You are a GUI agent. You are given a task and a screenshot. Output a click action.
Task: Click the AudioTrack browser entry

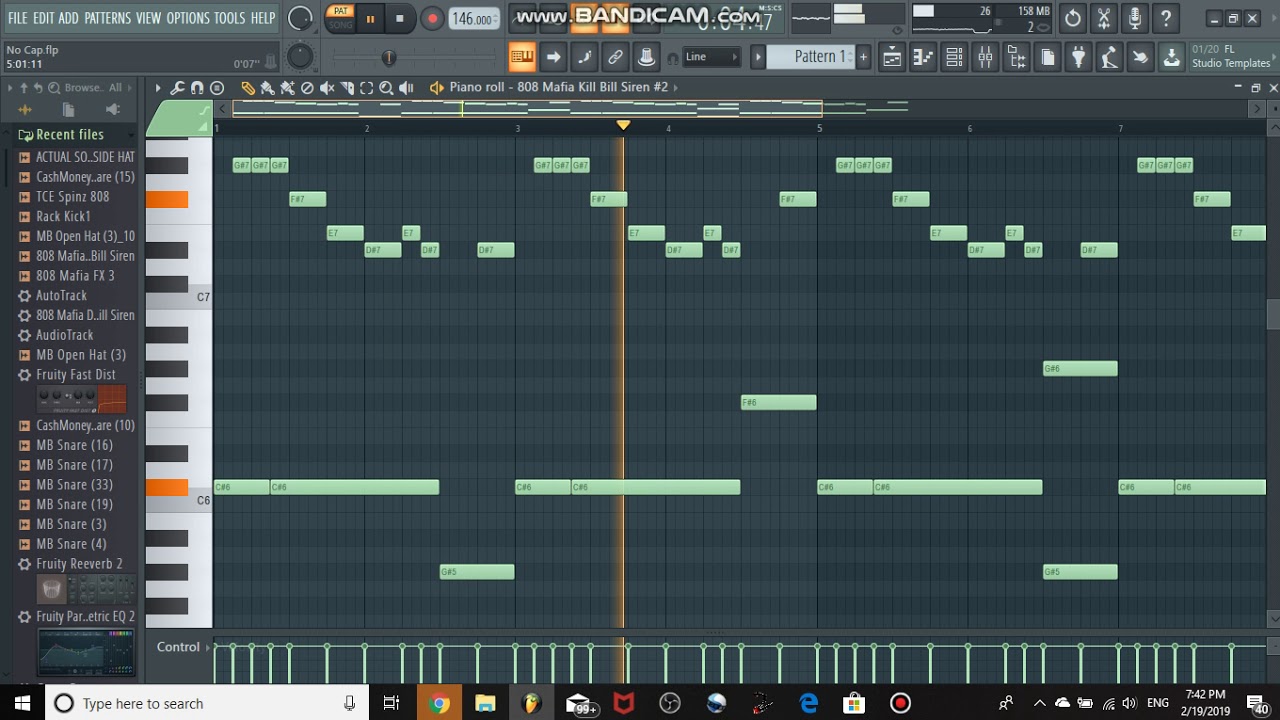point(64,335)
